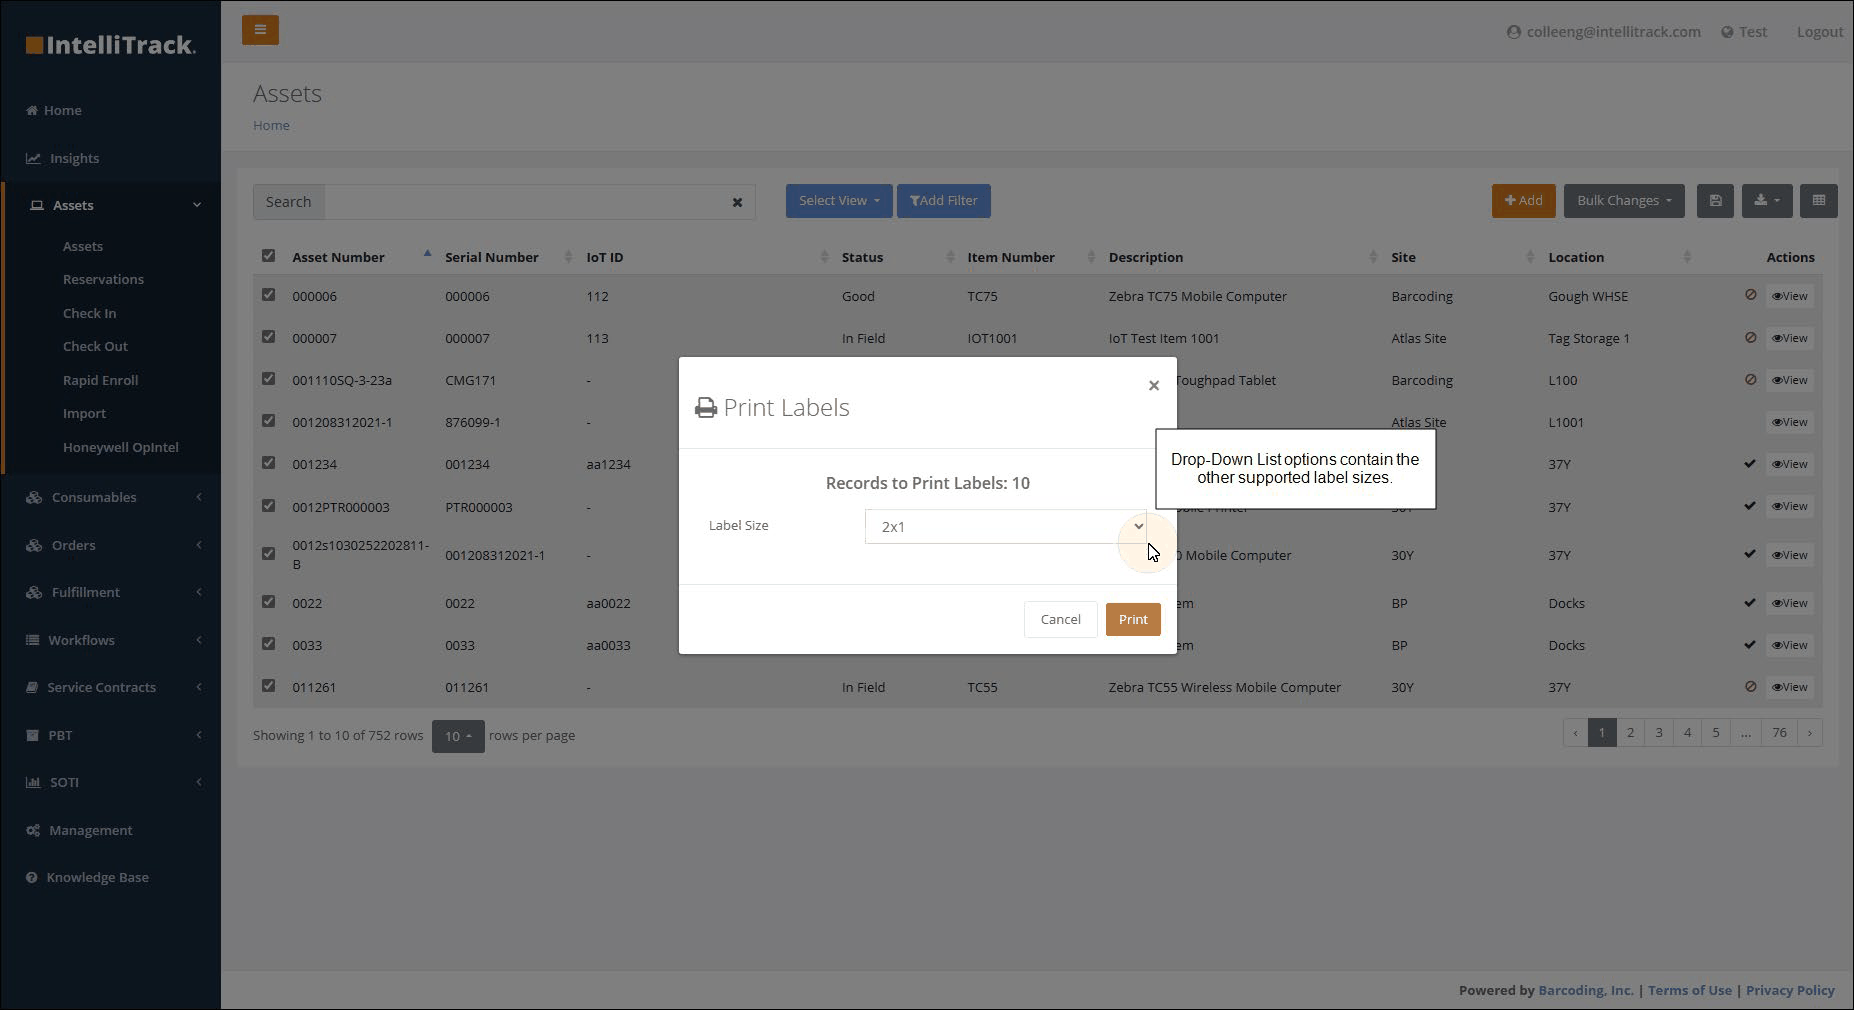The height and width of the screenshot is (1010, 1854).
Task: Open Reservations under Assets
Action: pos(103,279)
